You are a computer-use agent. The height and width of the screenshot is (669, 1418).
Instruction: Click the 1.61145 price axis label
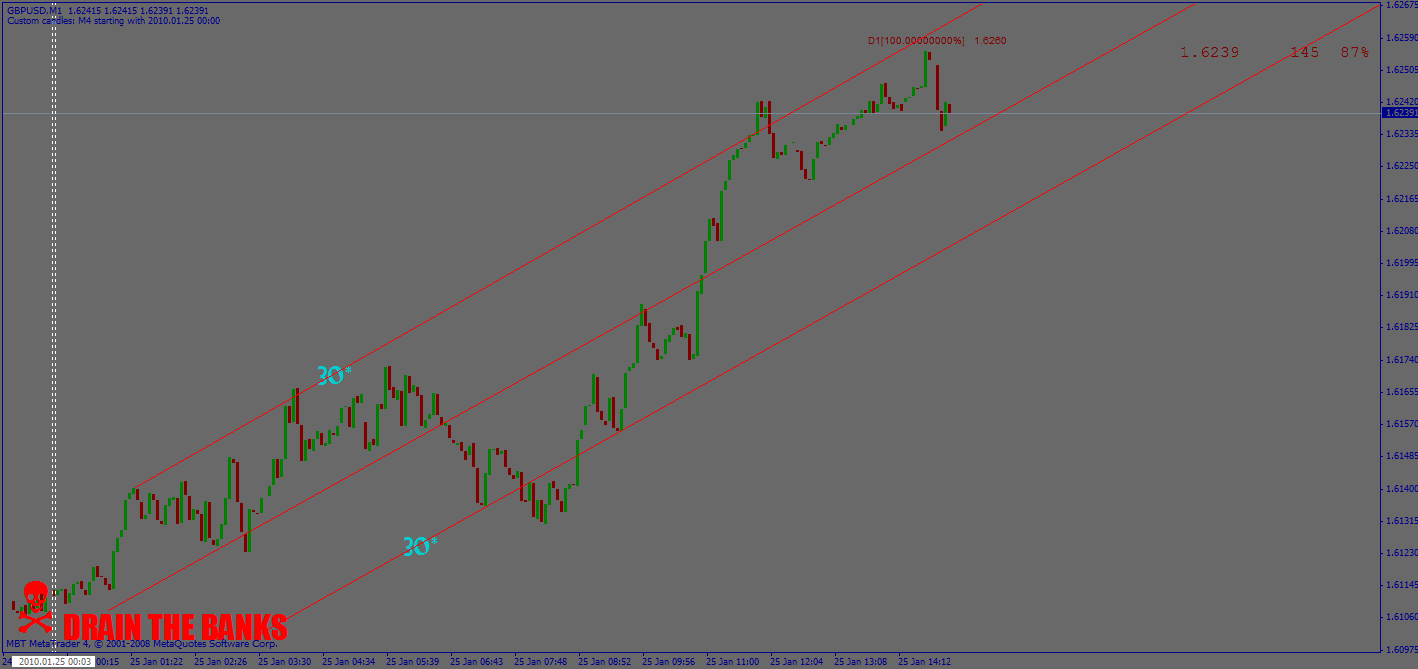click(1401, 584)
